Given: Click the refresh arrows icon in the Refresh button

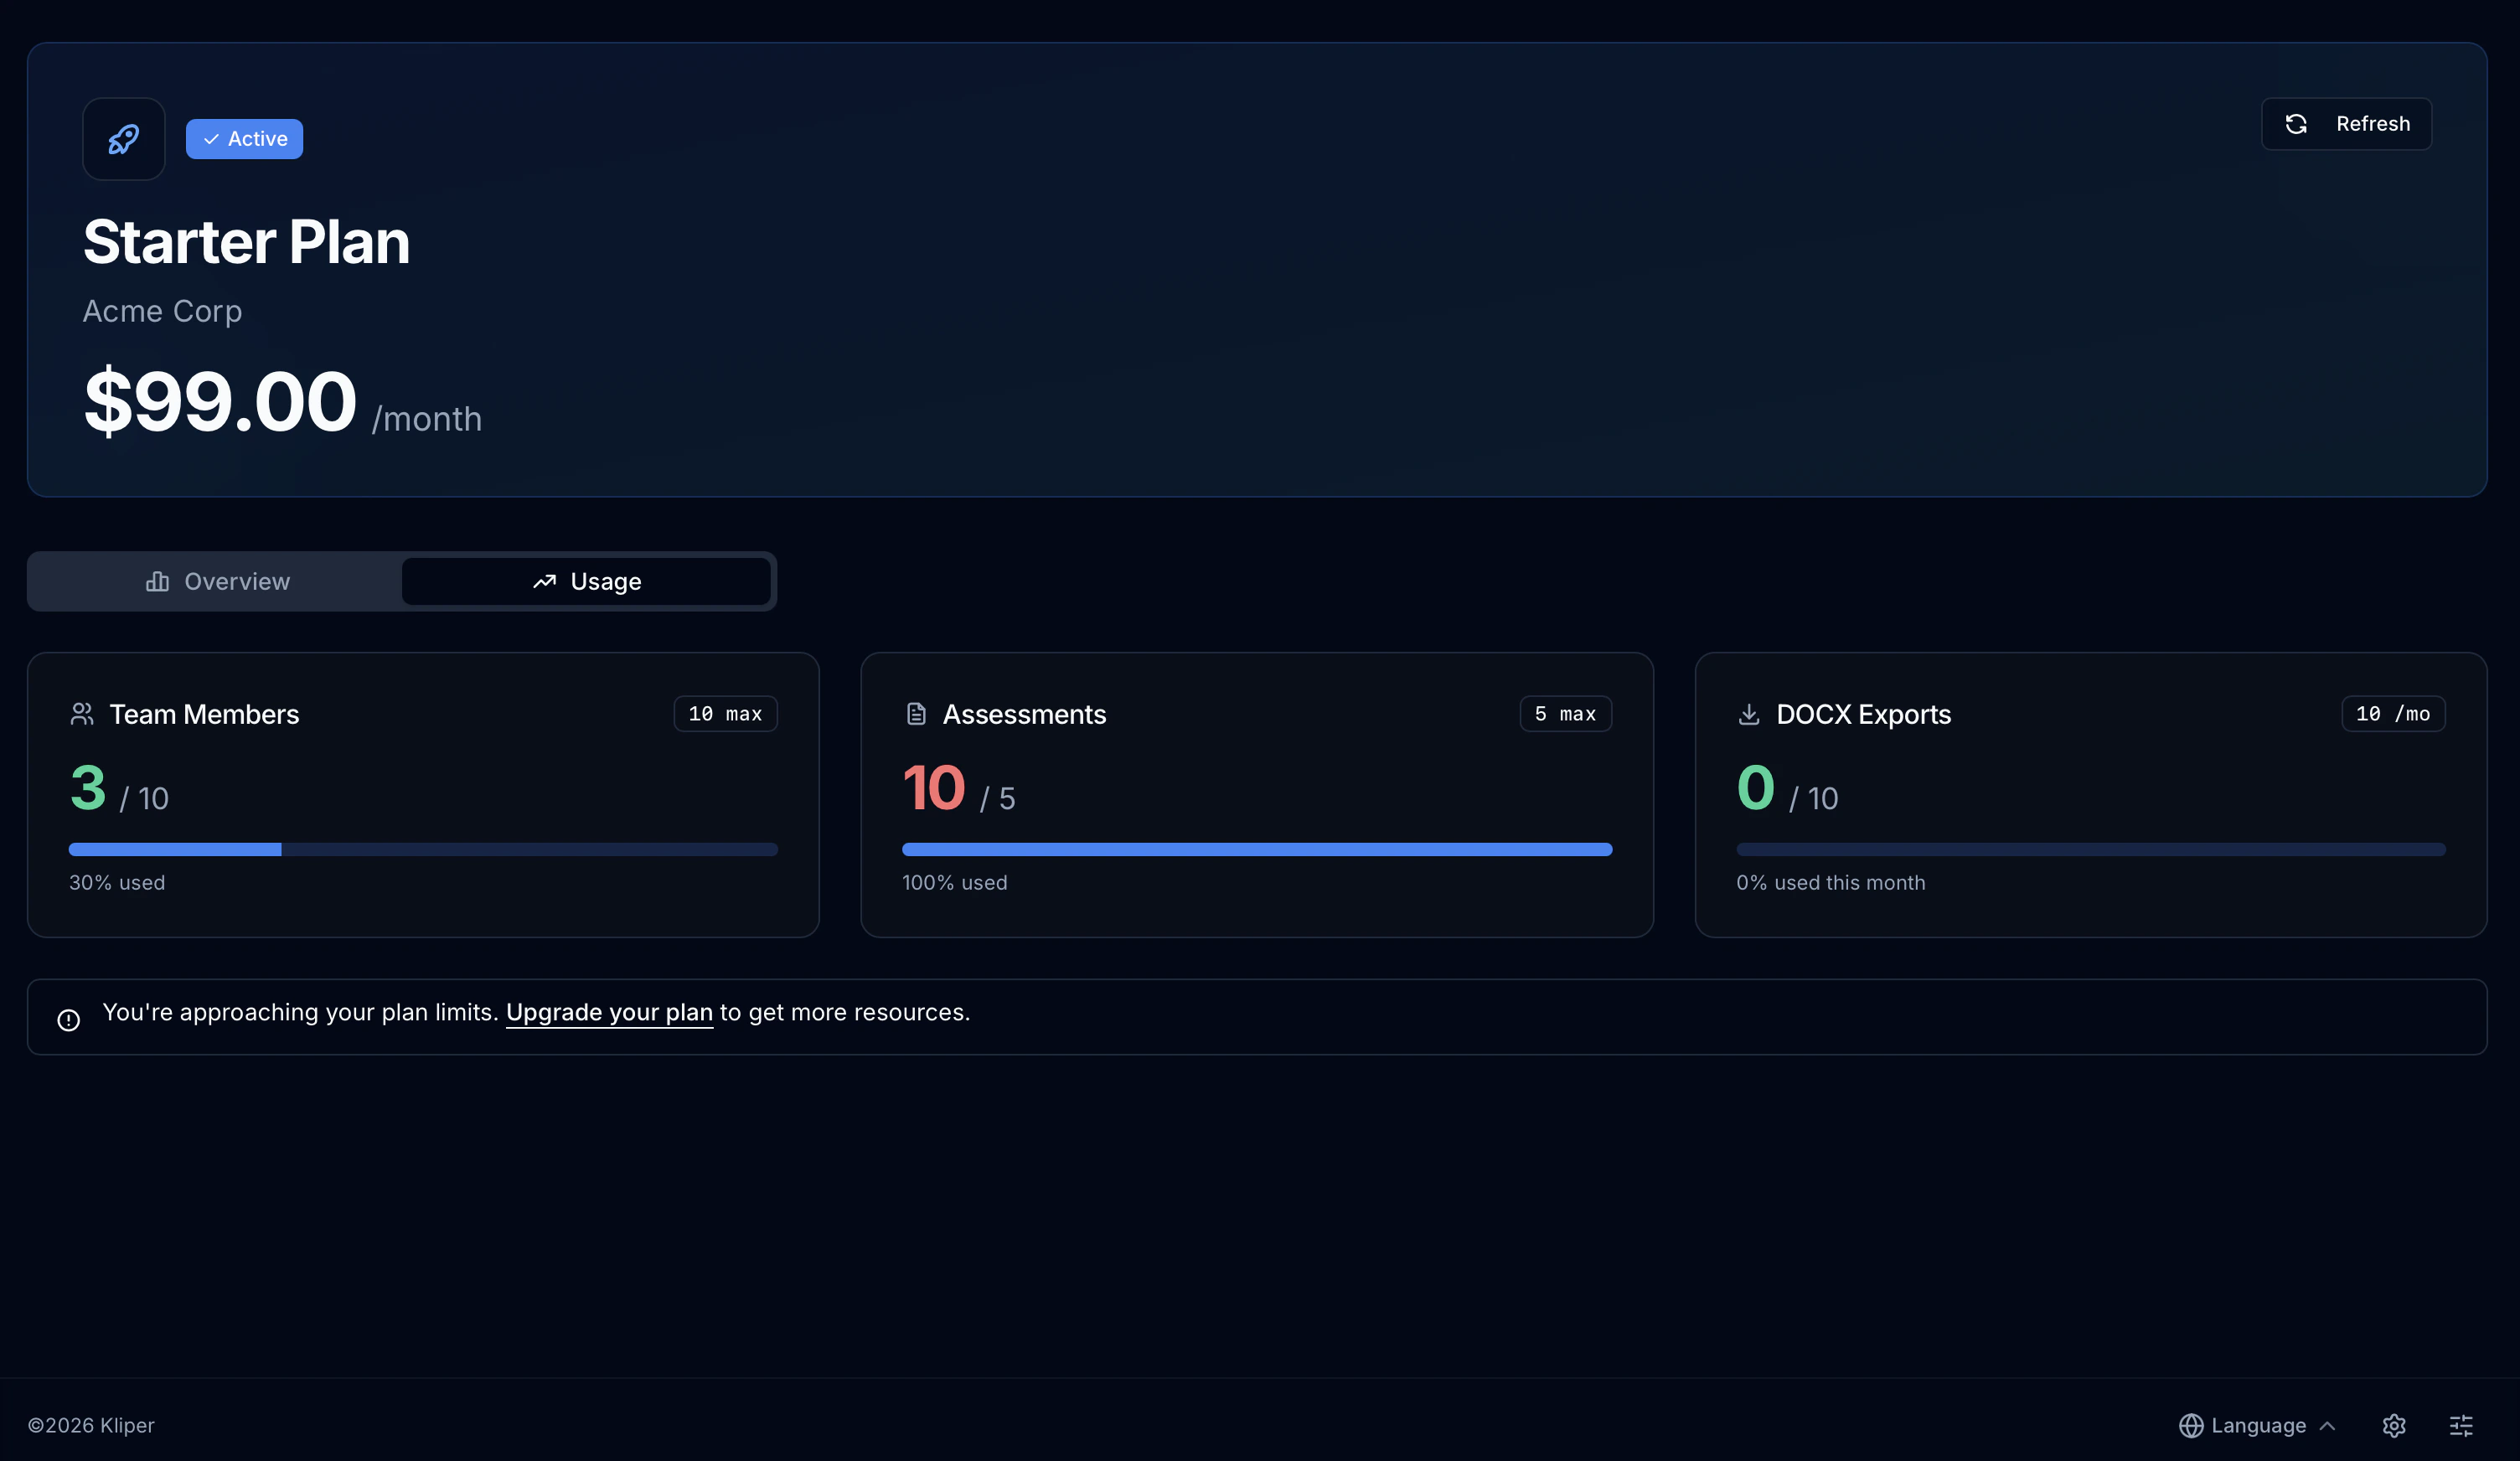Looking at the screenshot, I should tap(2296, 123).
